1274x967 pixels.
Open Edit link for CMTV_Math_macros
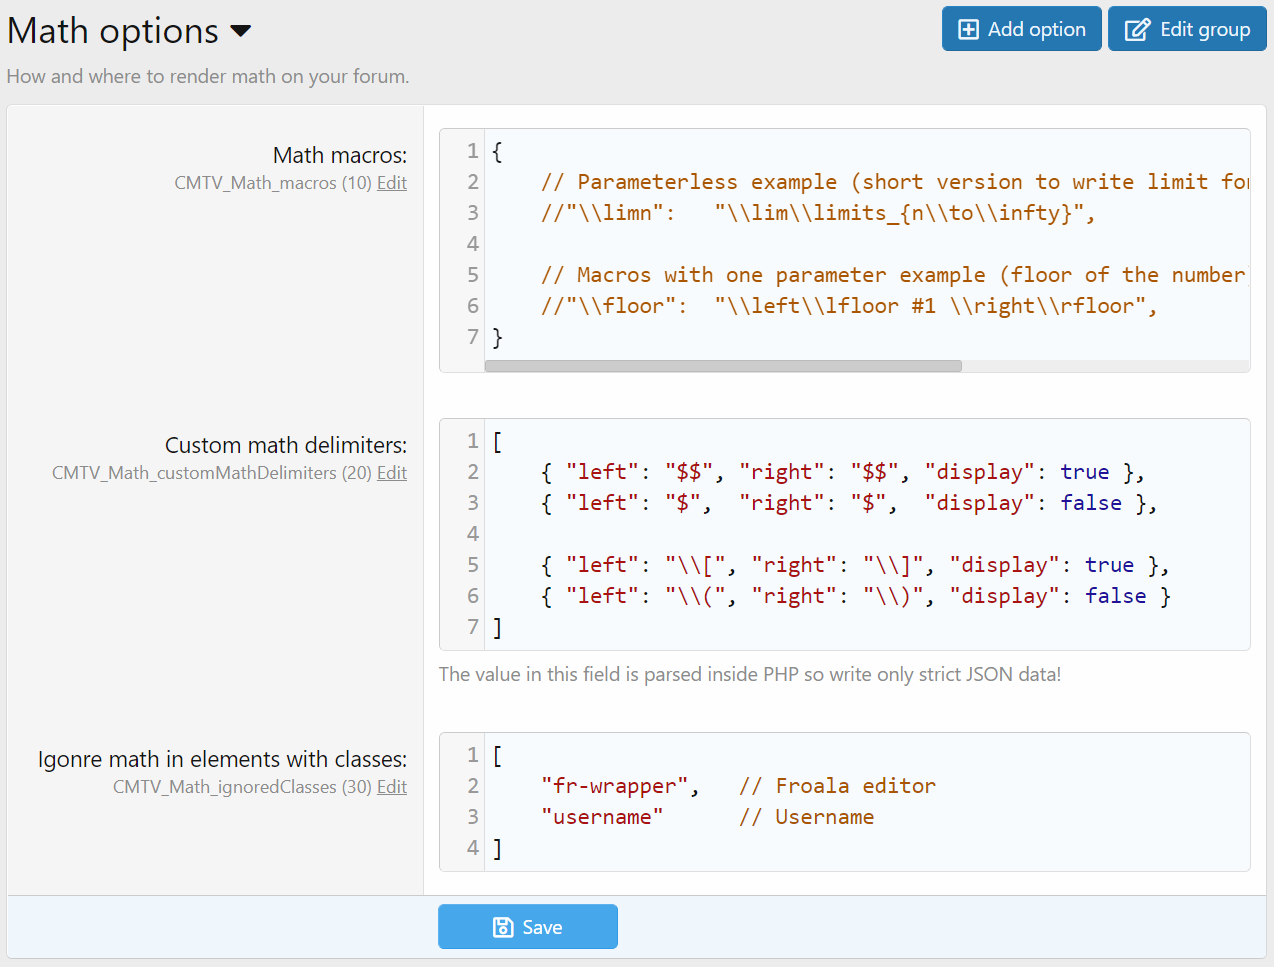(391, 183)
